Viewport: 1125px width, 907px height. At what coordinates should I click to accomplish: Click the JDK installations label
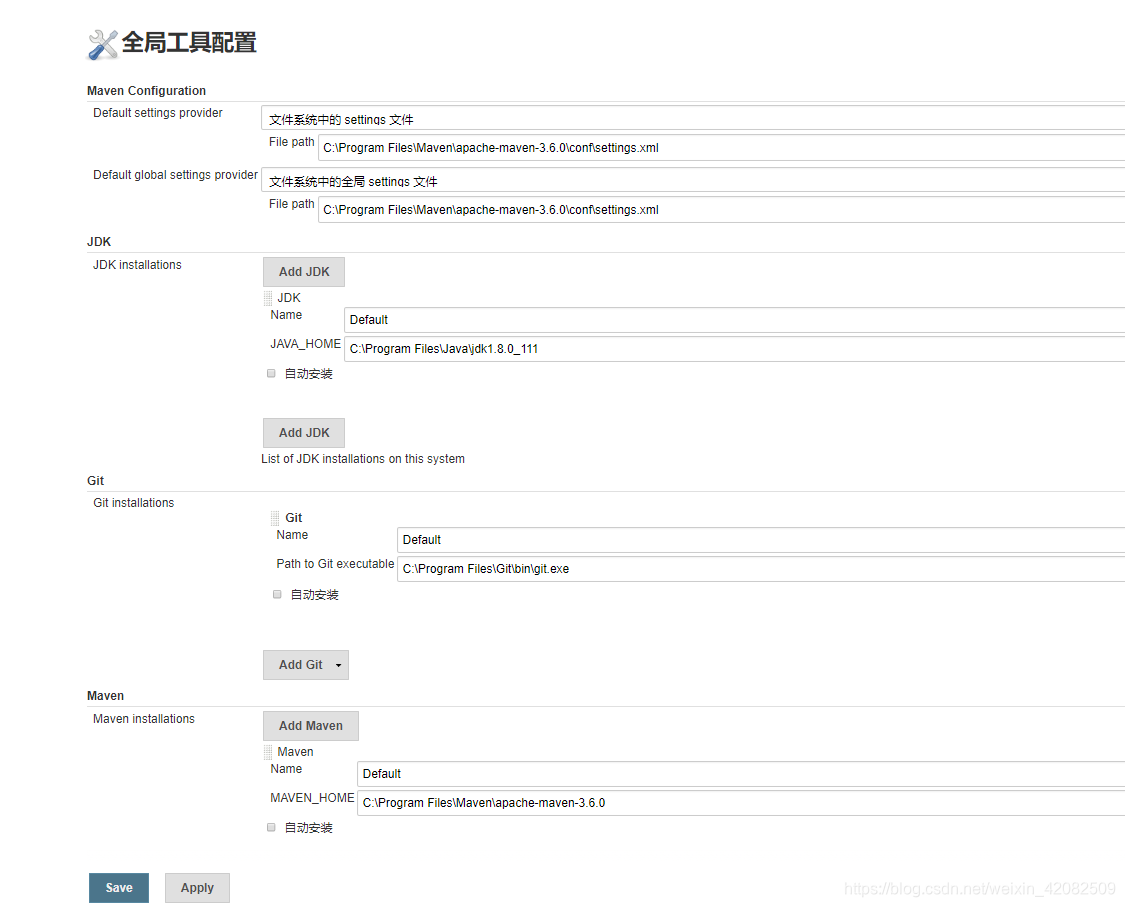(137, 265)
